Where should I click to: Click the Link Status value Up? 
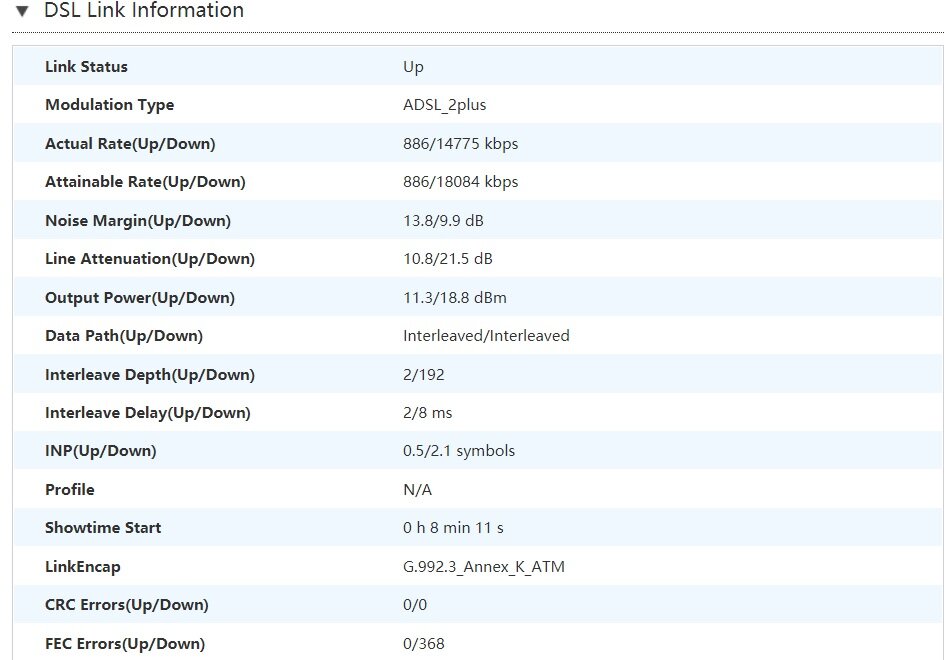point(413,67)
